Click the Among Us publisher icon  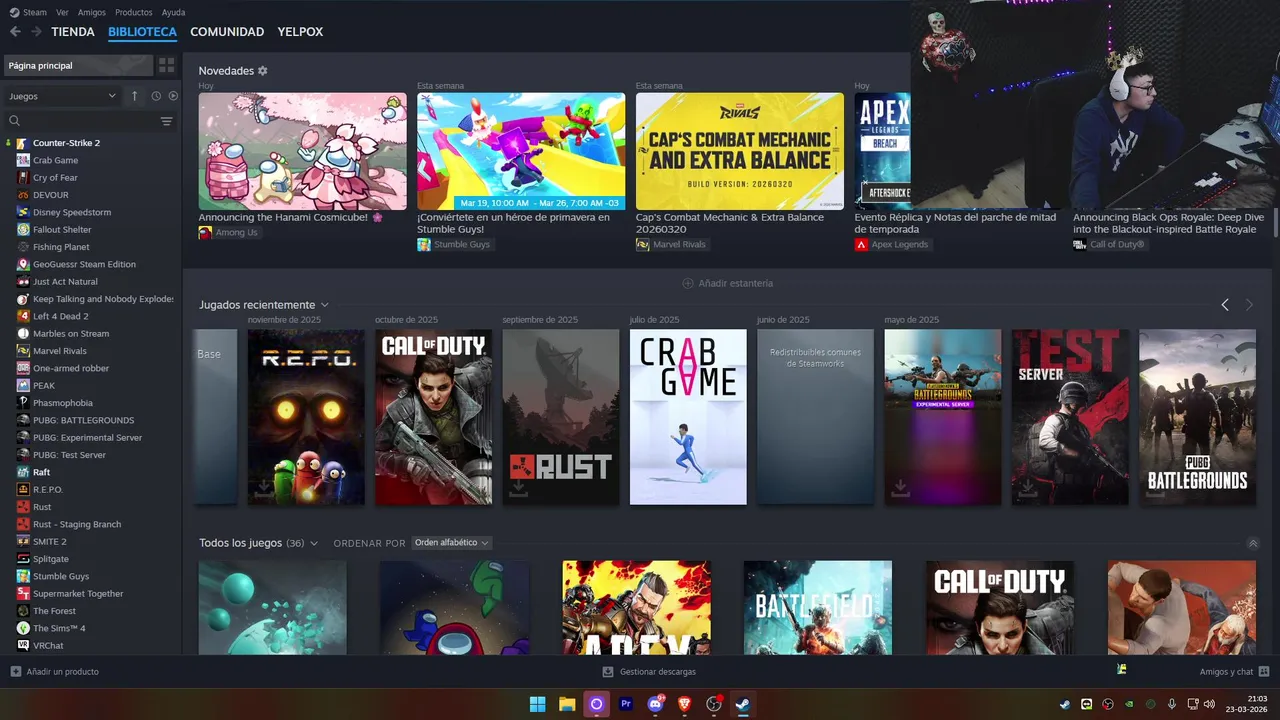(205, 233)
